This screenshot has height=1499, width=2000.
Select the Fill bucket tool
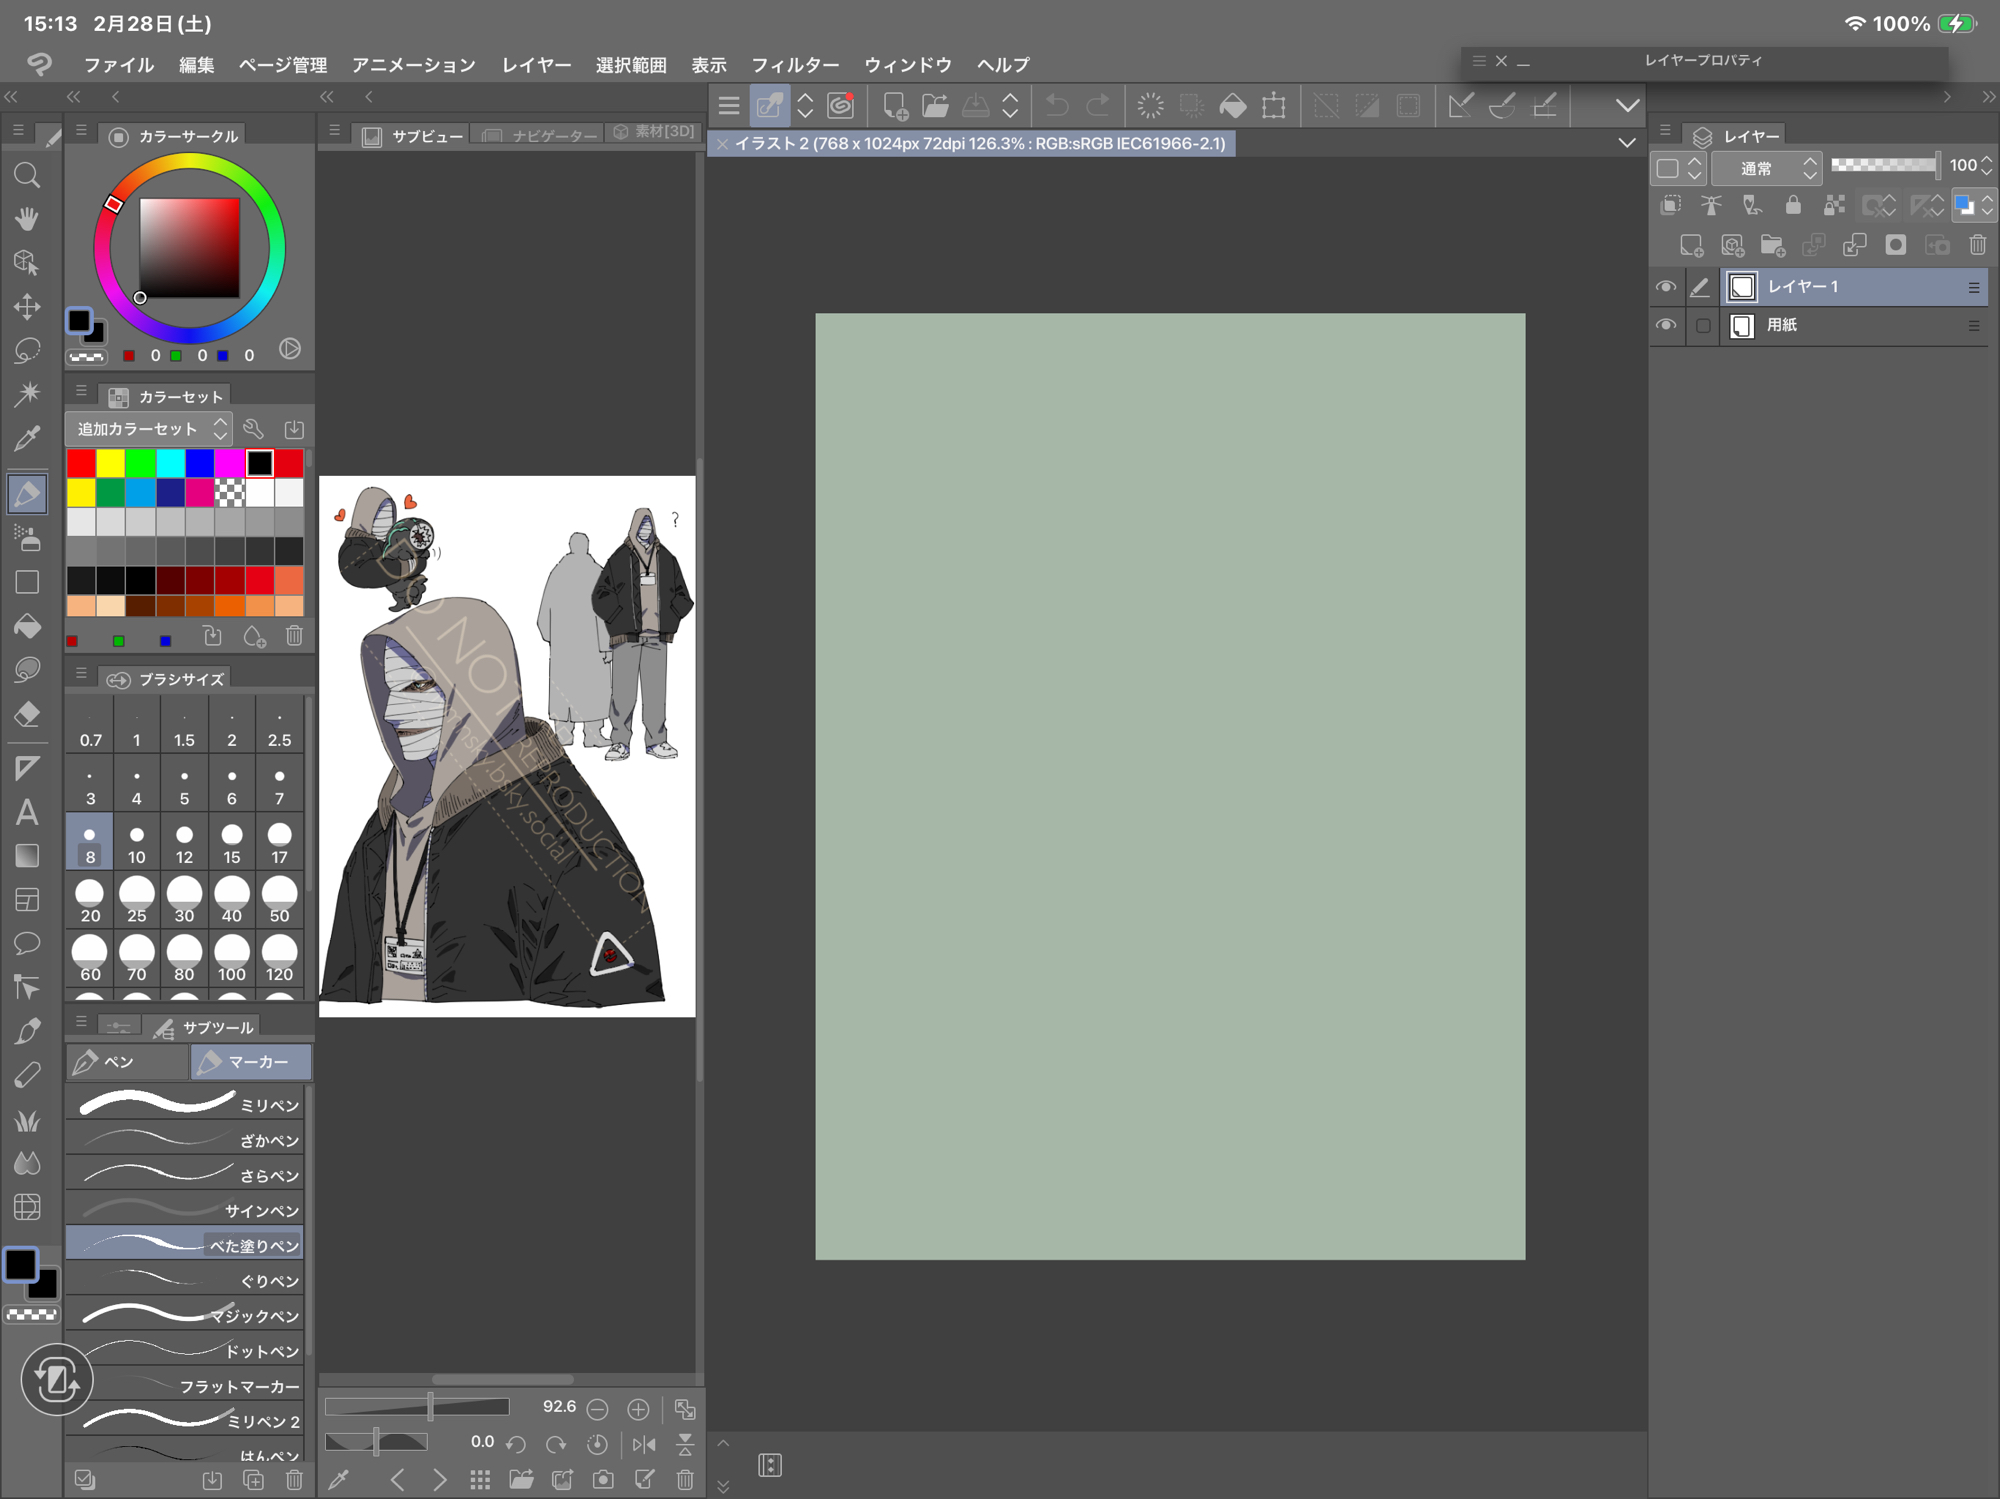coord(27,626)
